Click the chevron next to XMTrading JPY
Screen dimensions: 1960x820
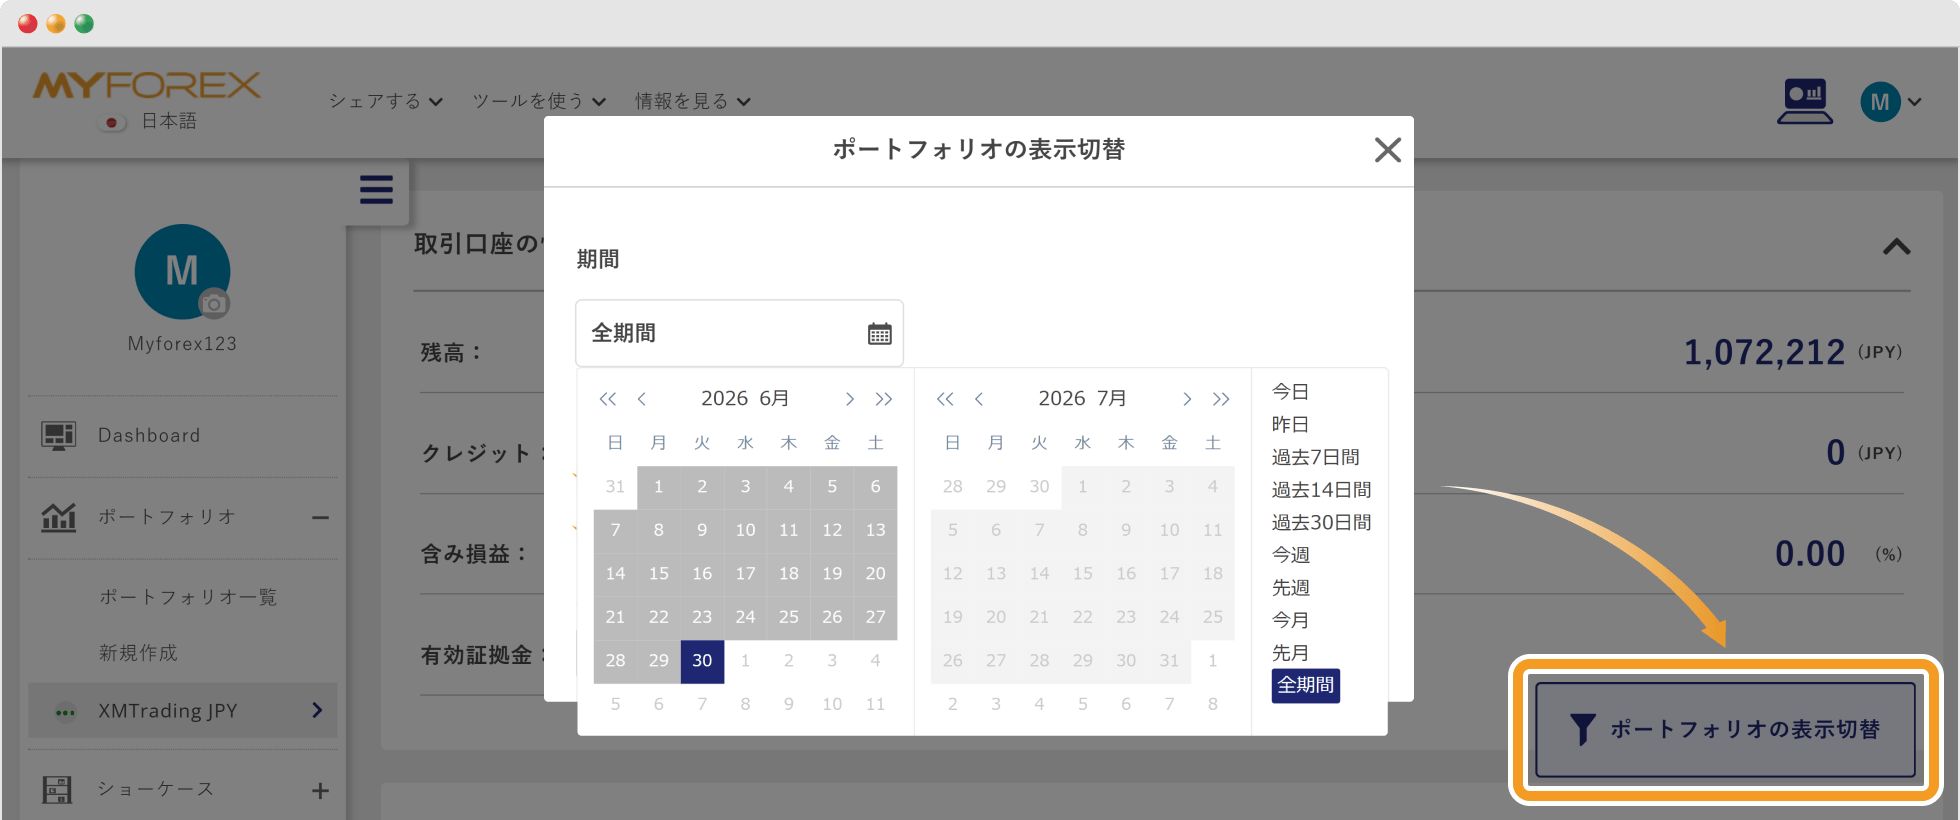317,711
